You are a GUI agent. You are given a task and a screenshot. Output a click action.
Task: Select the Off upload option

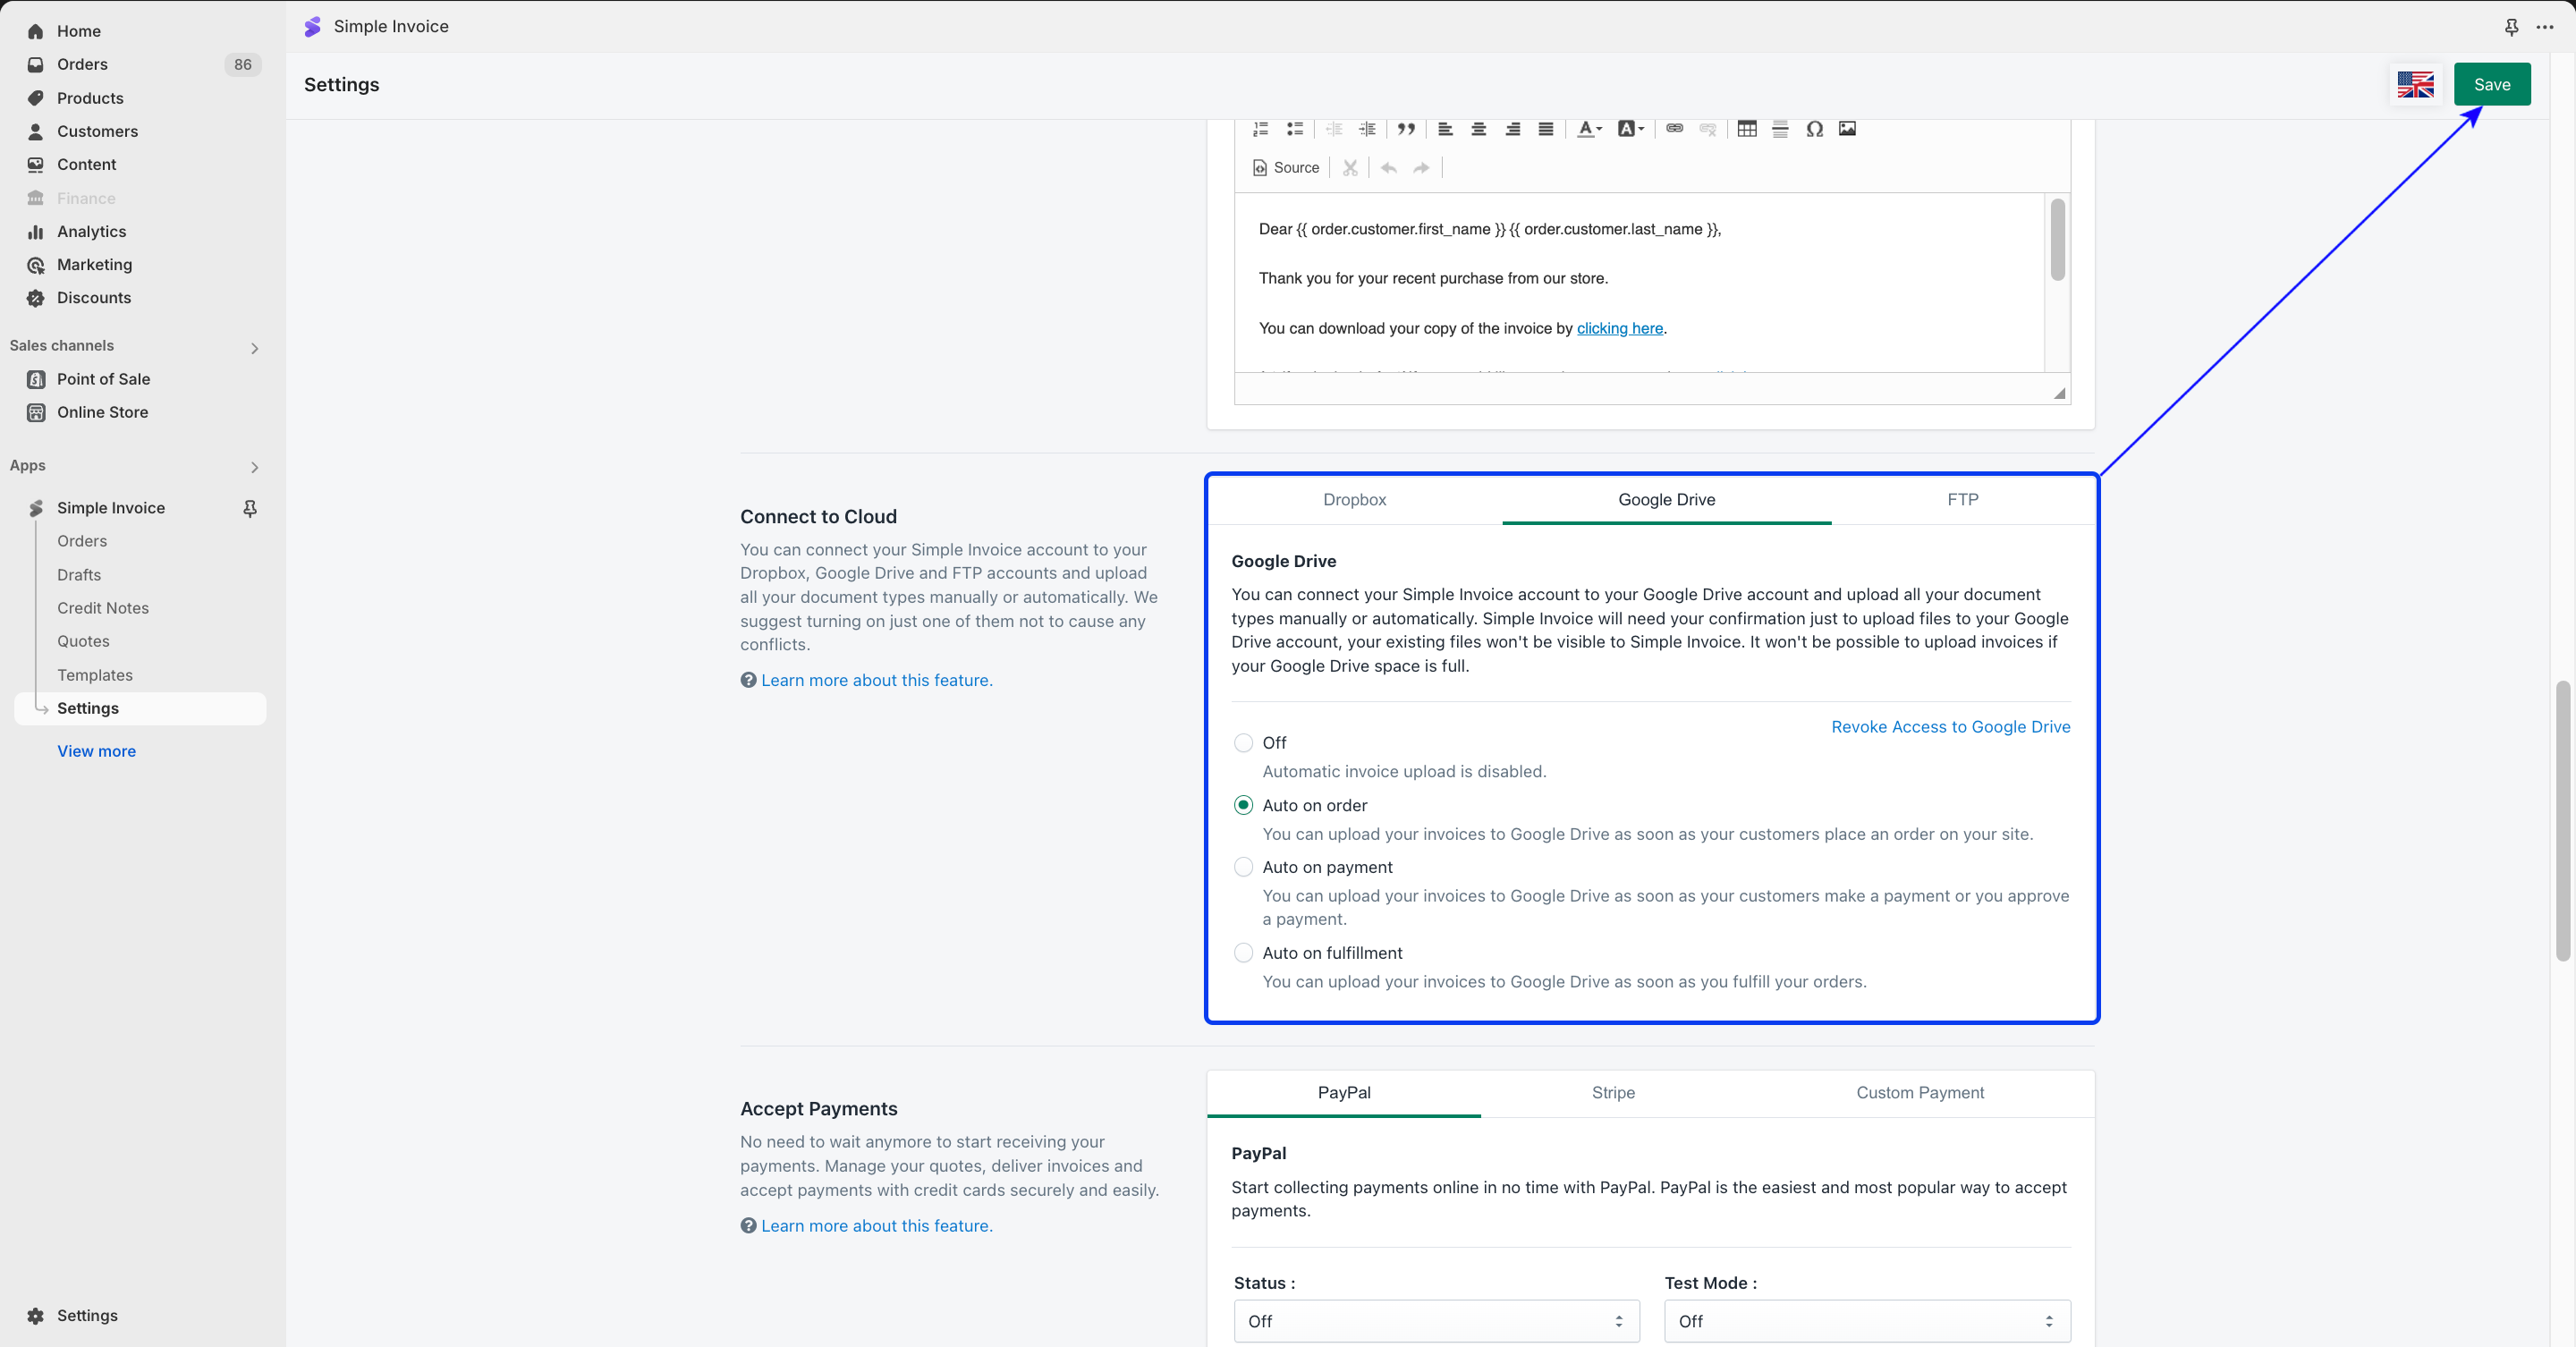point(1243,743)
